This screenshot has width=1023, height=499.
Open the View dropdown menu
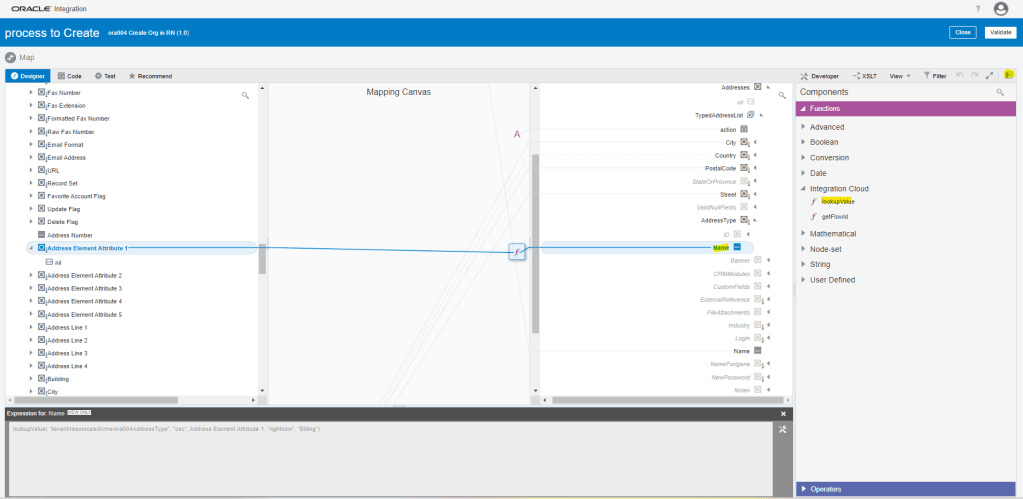click(x=900, y=76)
